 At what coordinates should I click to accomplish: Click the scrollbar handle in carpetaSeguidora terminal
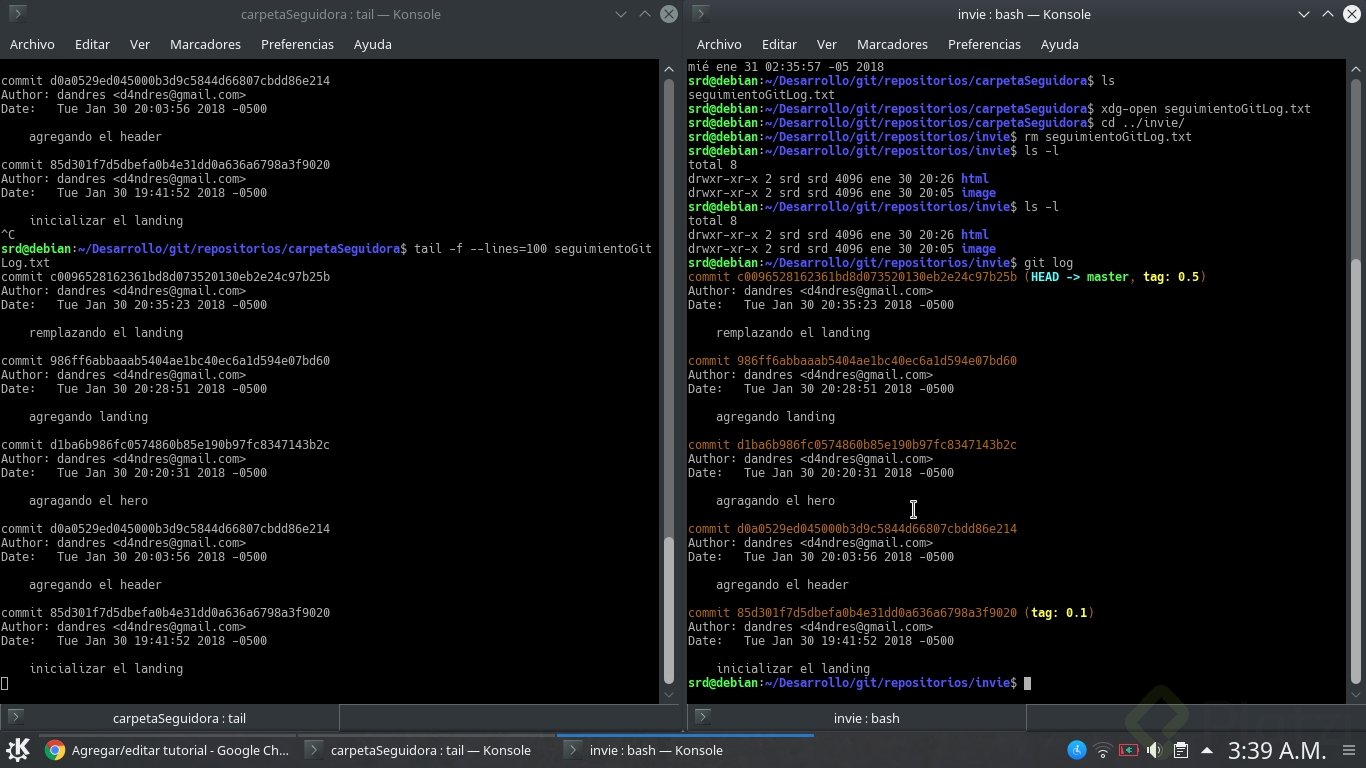point(669,609)
